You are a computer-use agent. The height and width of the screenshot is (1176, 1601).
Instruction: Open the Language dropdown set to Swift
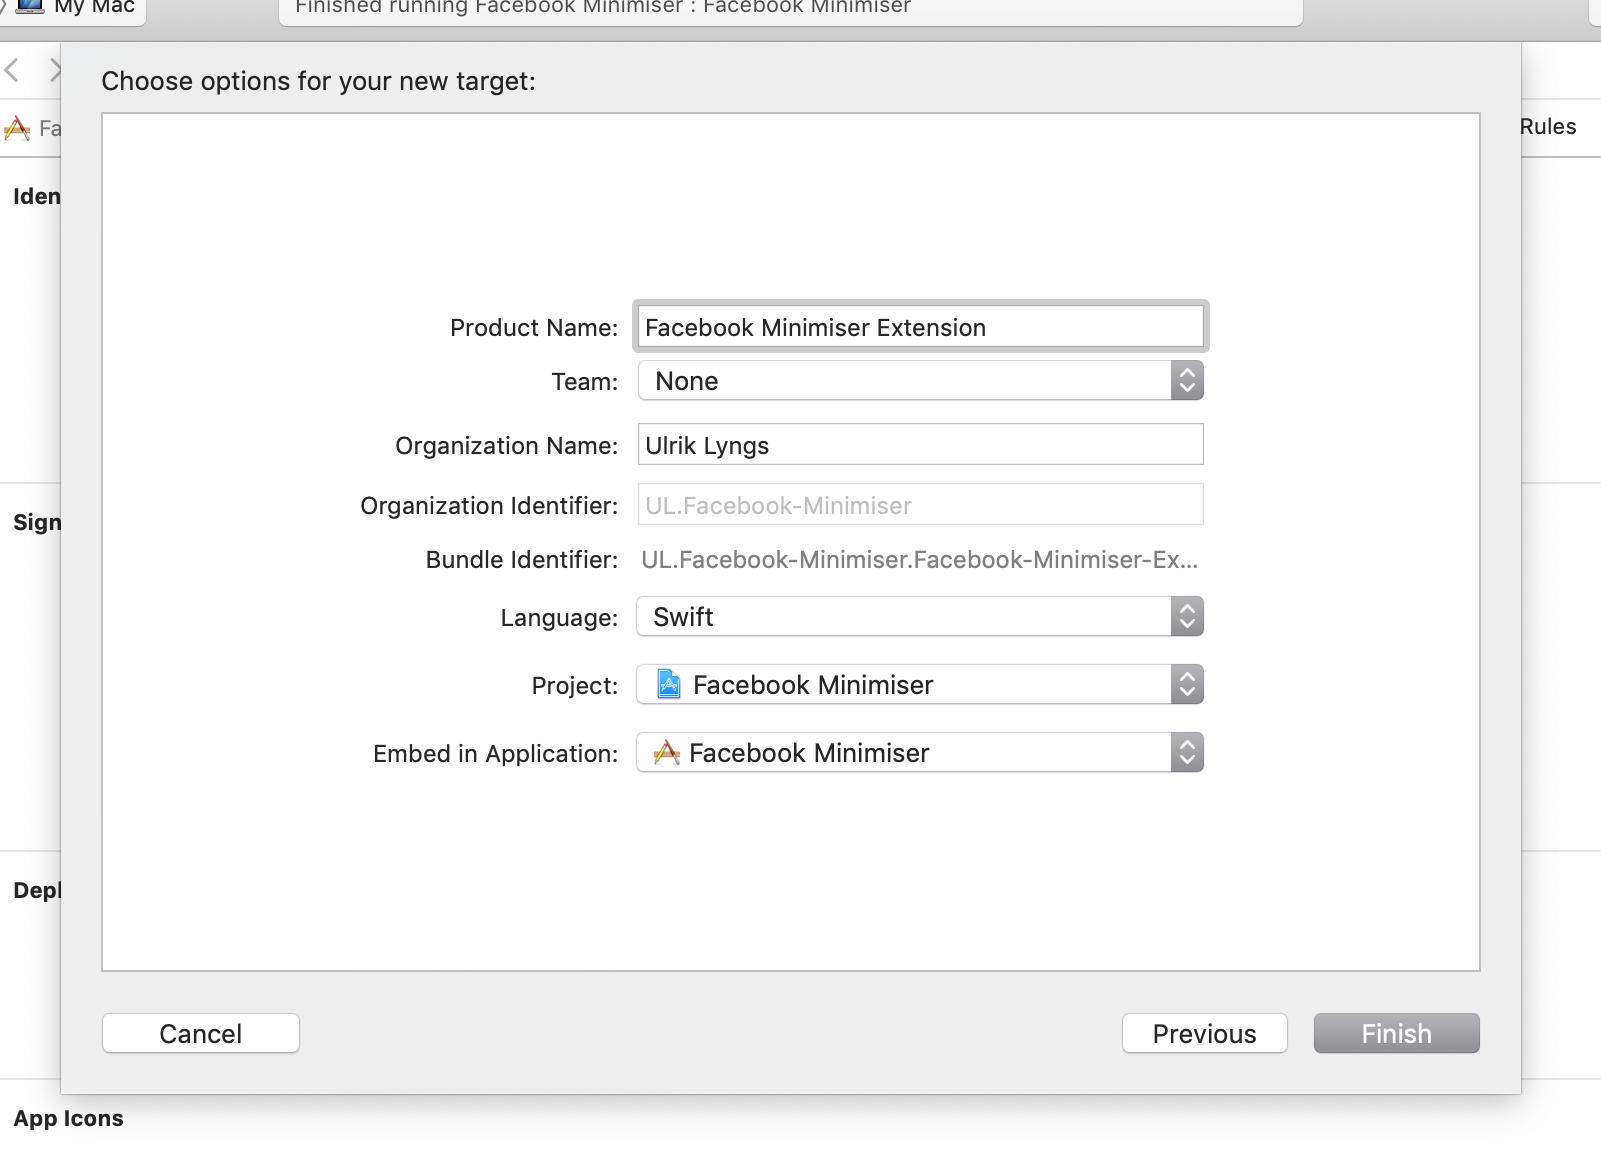(x=920, y=617)
